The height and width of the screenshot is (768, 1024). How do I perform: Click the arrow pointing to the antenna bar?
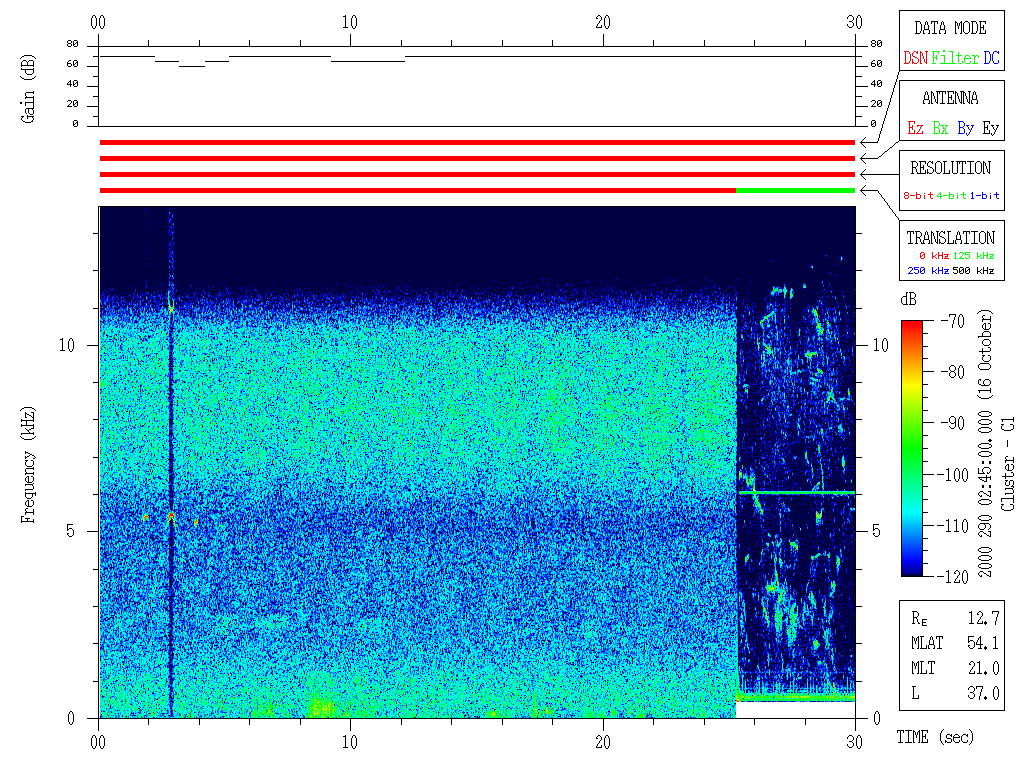click(x=868, y=158)
